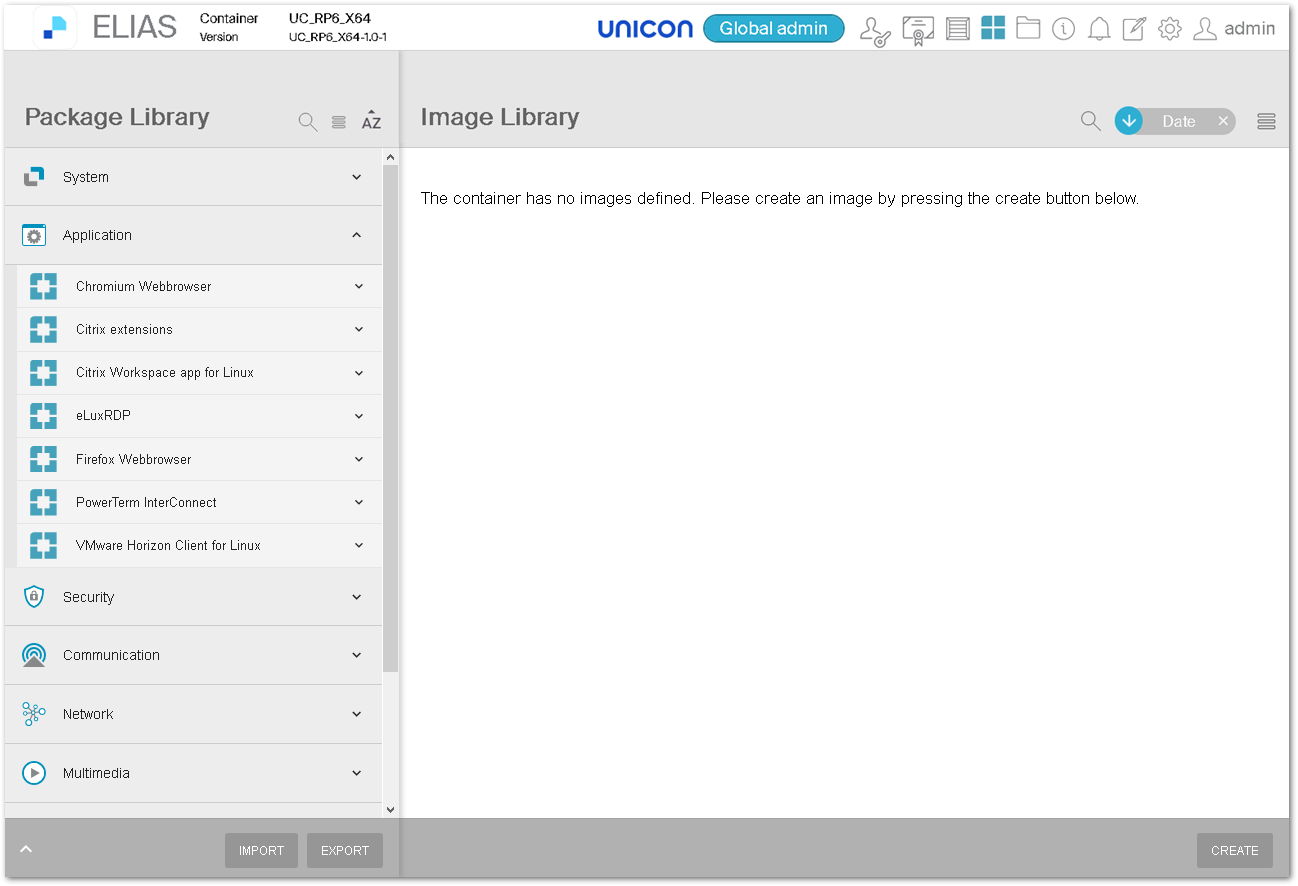Viewport: 1298px width, 886px height.
Task: Click the Chromium Webbrowser package icon
Action: point(43,286)
